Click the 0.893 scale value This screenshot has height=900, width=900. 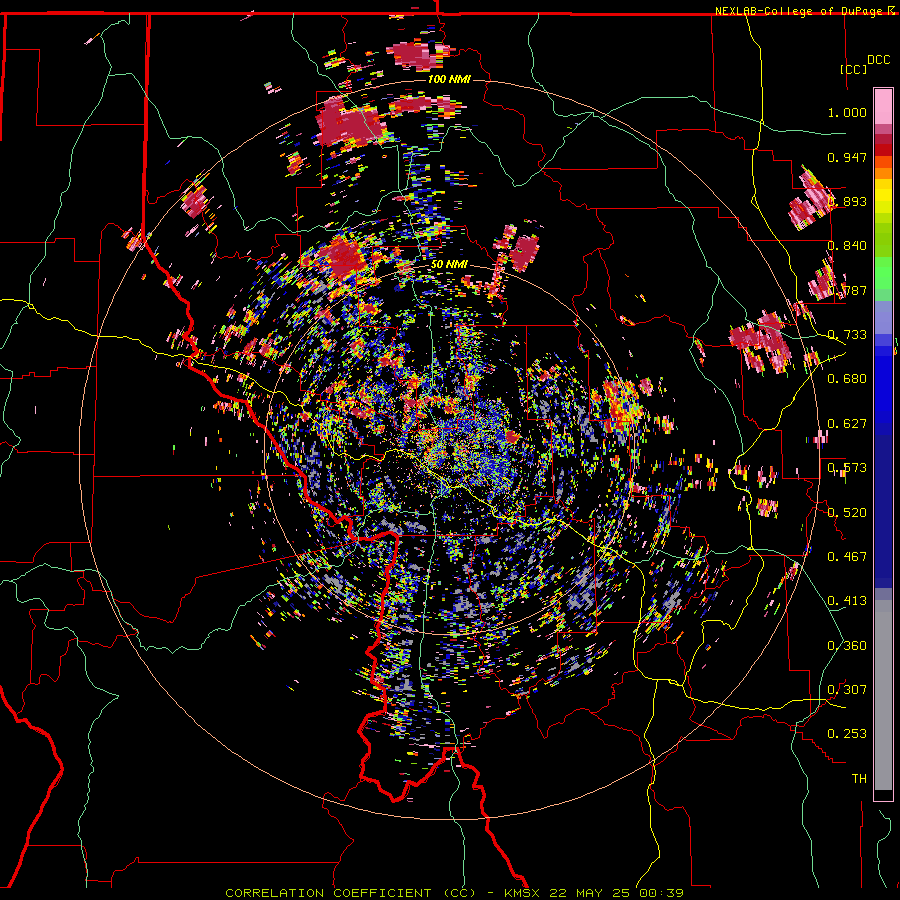(x=847, y=201)
